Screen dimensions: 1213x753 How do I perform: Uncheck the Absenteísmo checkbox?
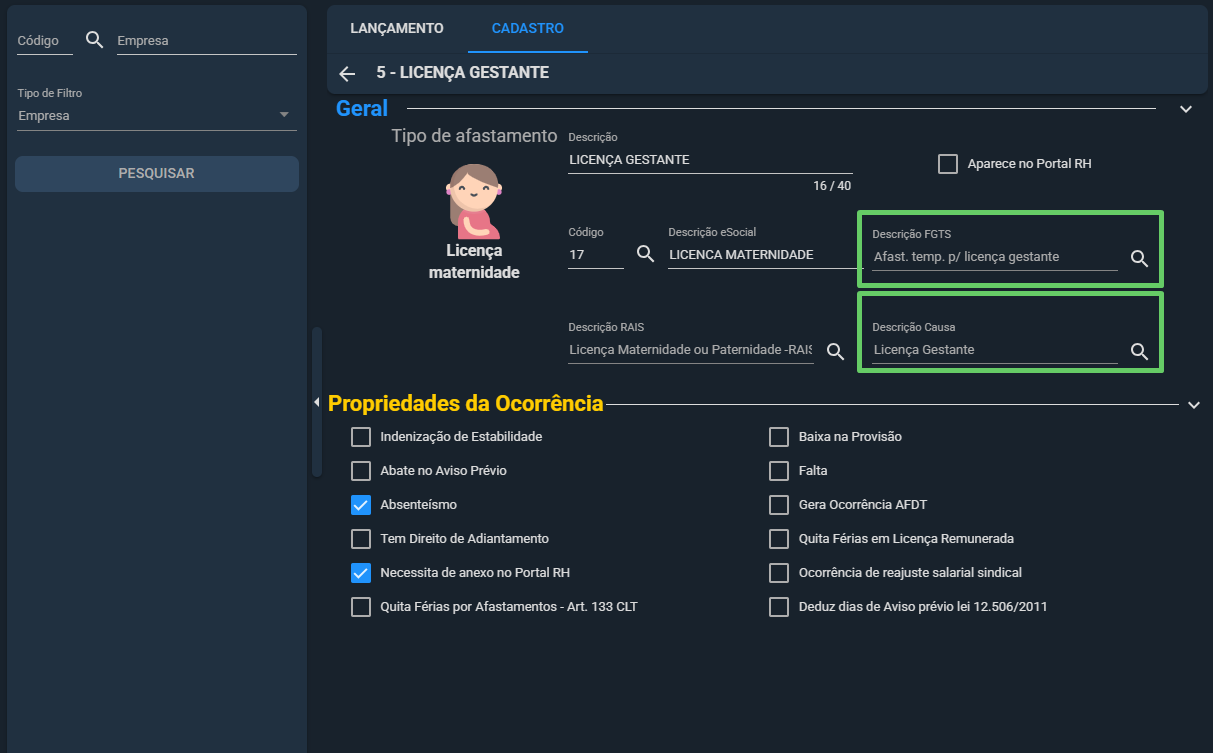point(361,505)
